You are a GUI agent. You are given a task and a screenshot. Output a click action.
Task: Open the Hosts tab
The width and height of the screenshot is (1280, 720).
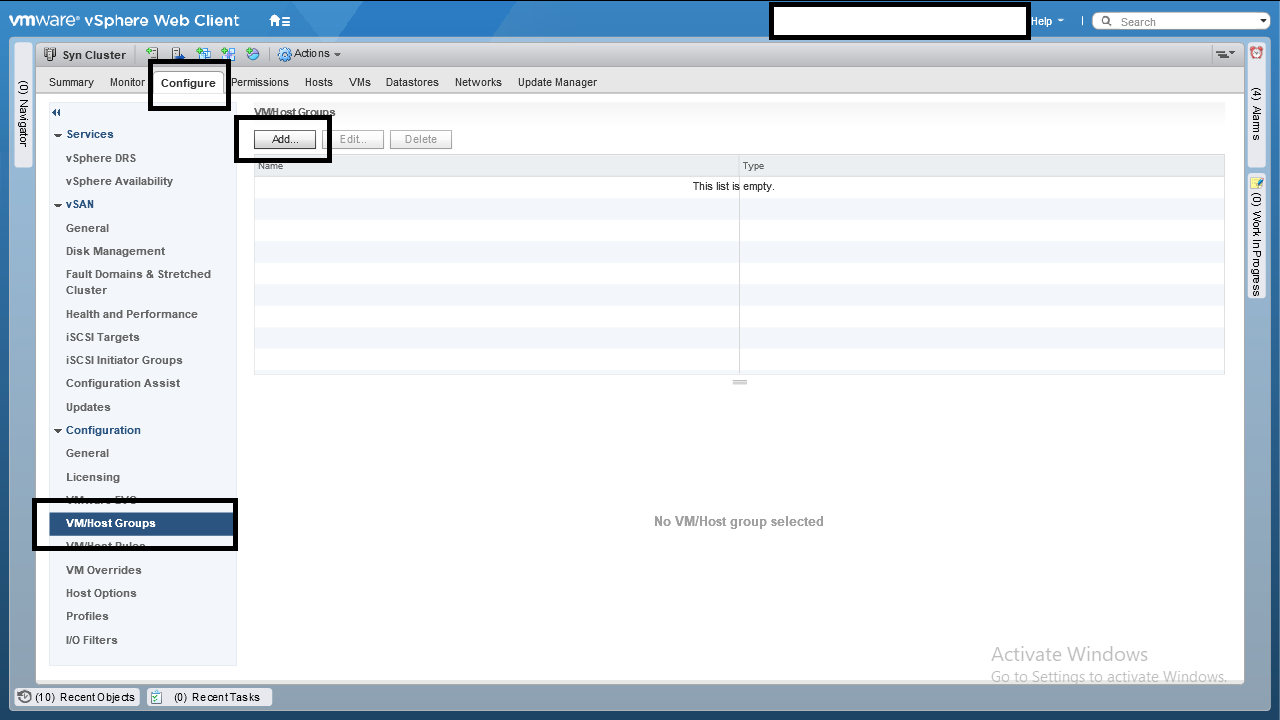click(x=319, y=82)
